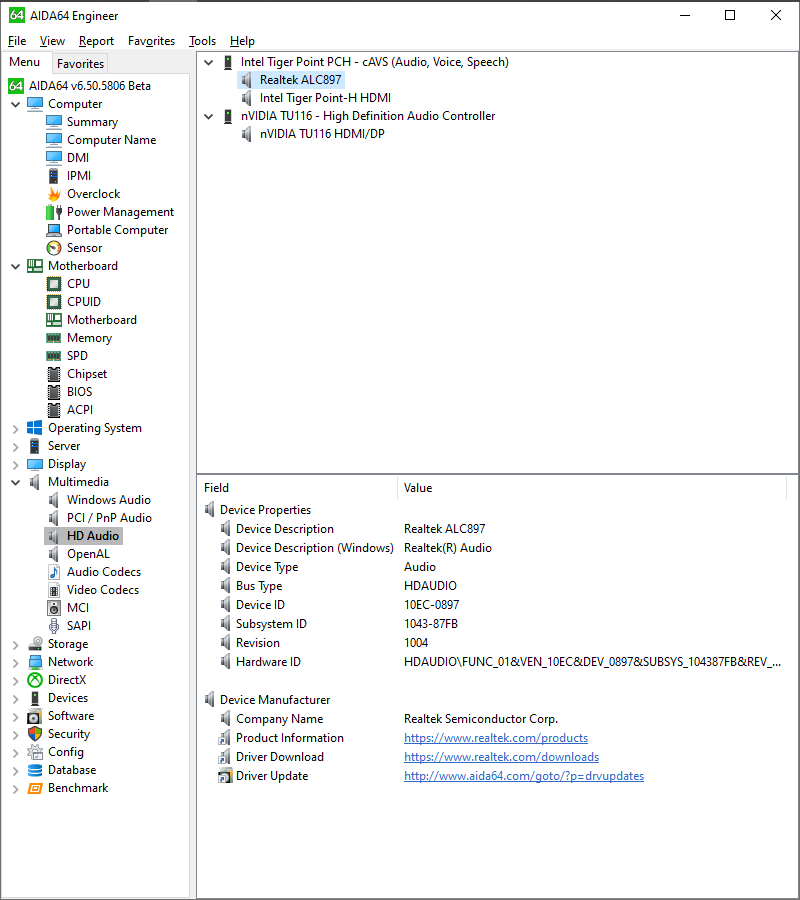Viewport: 800px width, 900px height.
Task: Click the Video Codecs film icon
Action: click(x=54, y=589)
